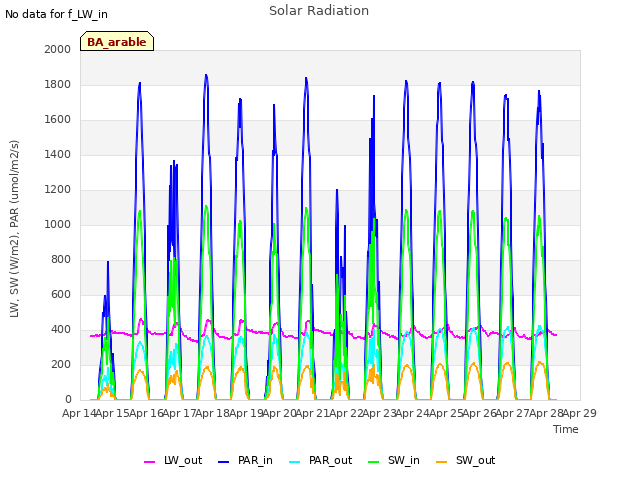The width and height of the screenshot is (640, 480).
Task: Click the Apr 29 x-axis tick label
Action: click(x=580, y=413)
